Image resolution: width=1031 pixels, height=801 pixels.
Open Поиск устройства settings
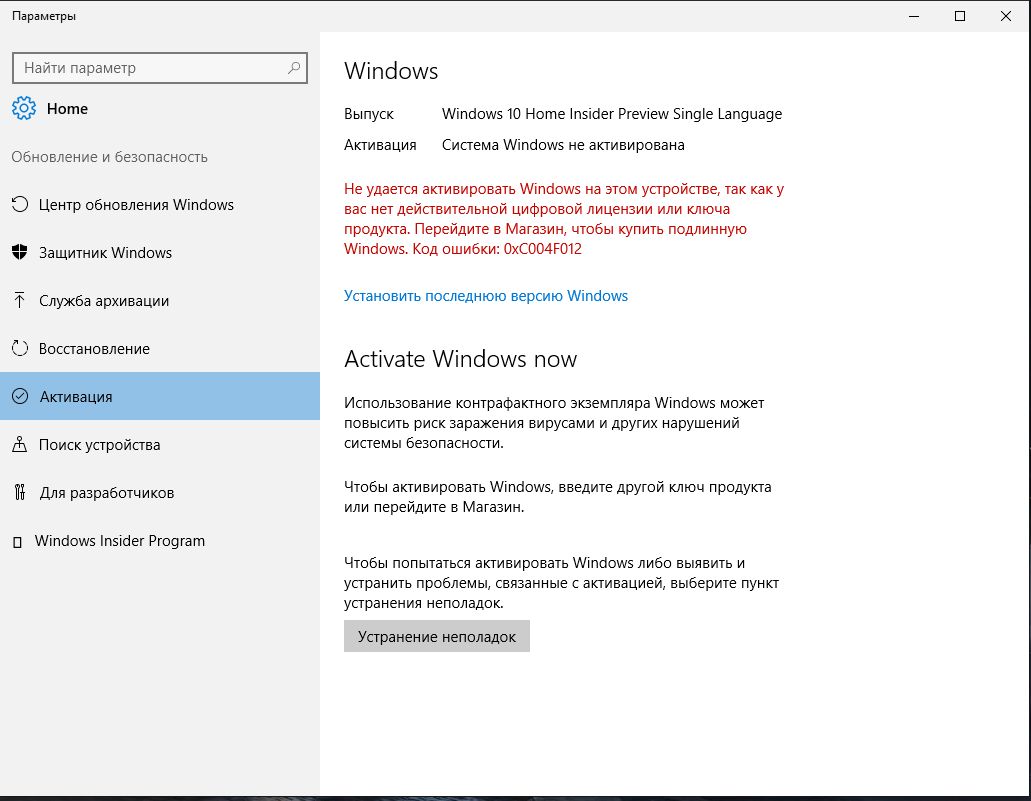[160, 445]
